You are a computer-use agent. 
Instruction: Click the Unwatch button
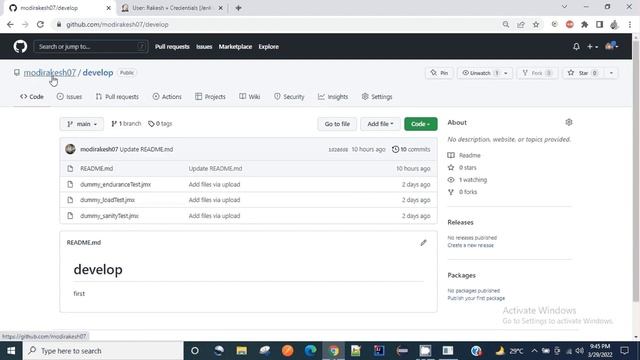(480, 73)
